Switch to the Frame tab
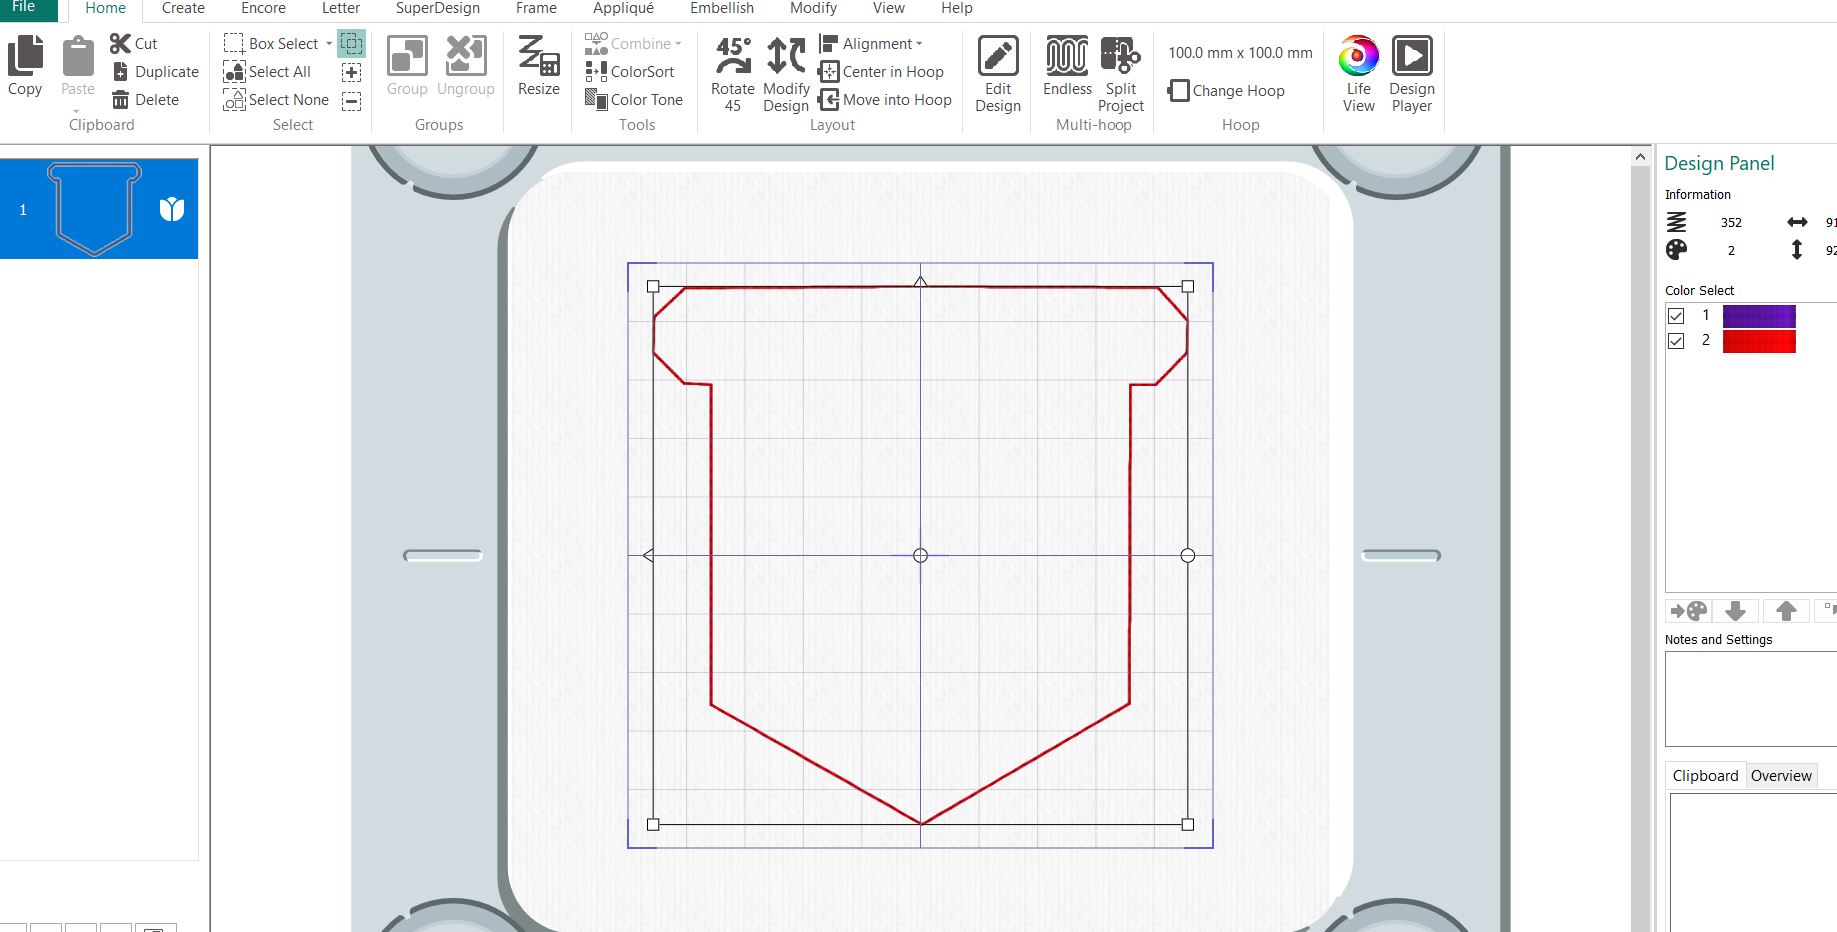The image size is (1837, 932). click(536, 8)
